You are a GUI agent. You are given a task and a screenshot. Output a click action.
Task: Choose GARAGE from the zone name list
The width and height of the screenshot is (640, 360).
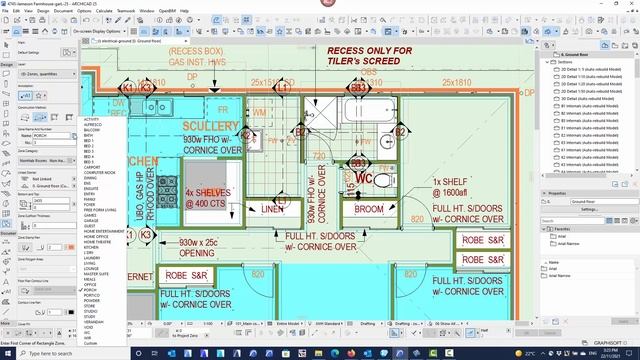(91, 220)
